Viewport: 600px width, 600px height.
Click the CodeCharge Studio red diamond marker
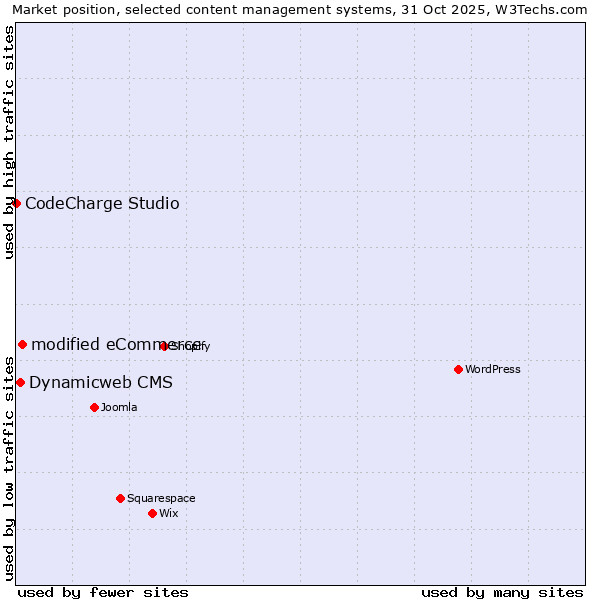pyautogui.click(x=16, y=203)
